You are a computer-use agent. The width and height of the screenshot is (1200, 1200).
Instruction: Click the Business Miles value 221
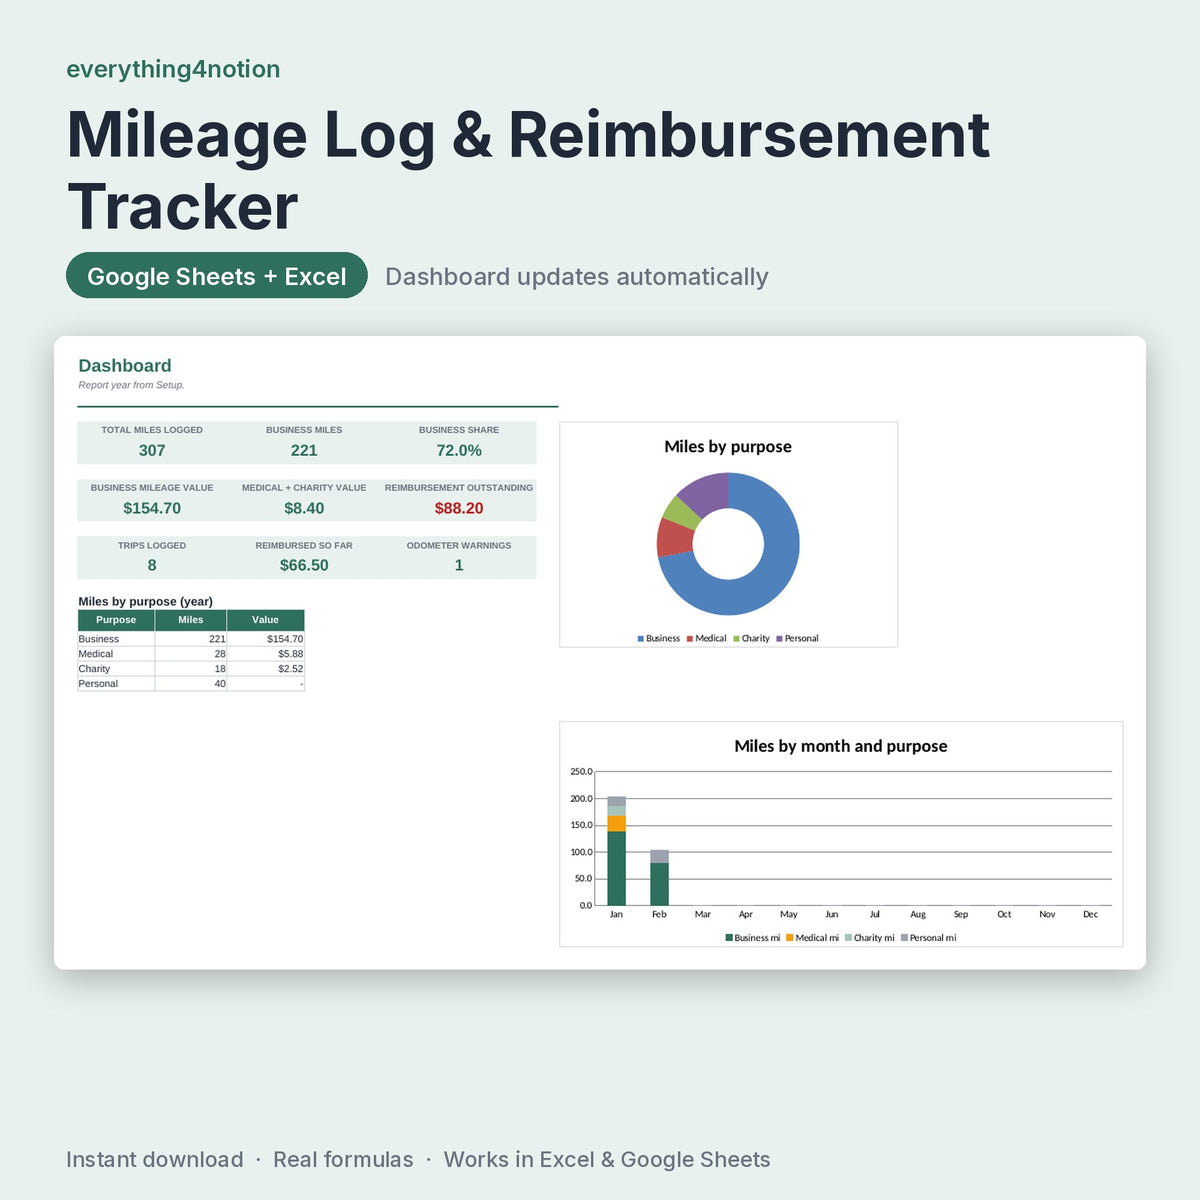pyautogui.click(x=304, y=451)
